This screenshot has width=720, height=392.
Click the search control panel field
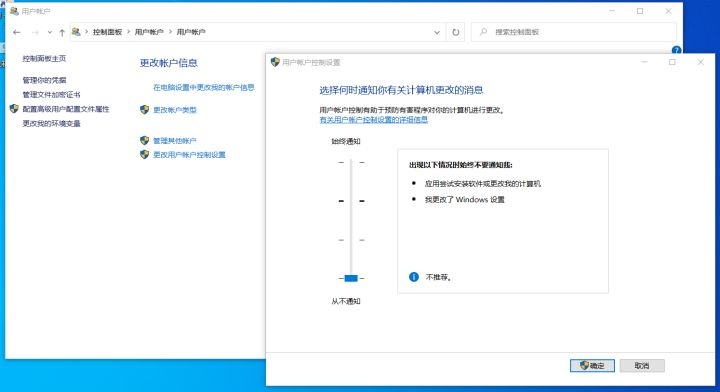click(574, 32)
